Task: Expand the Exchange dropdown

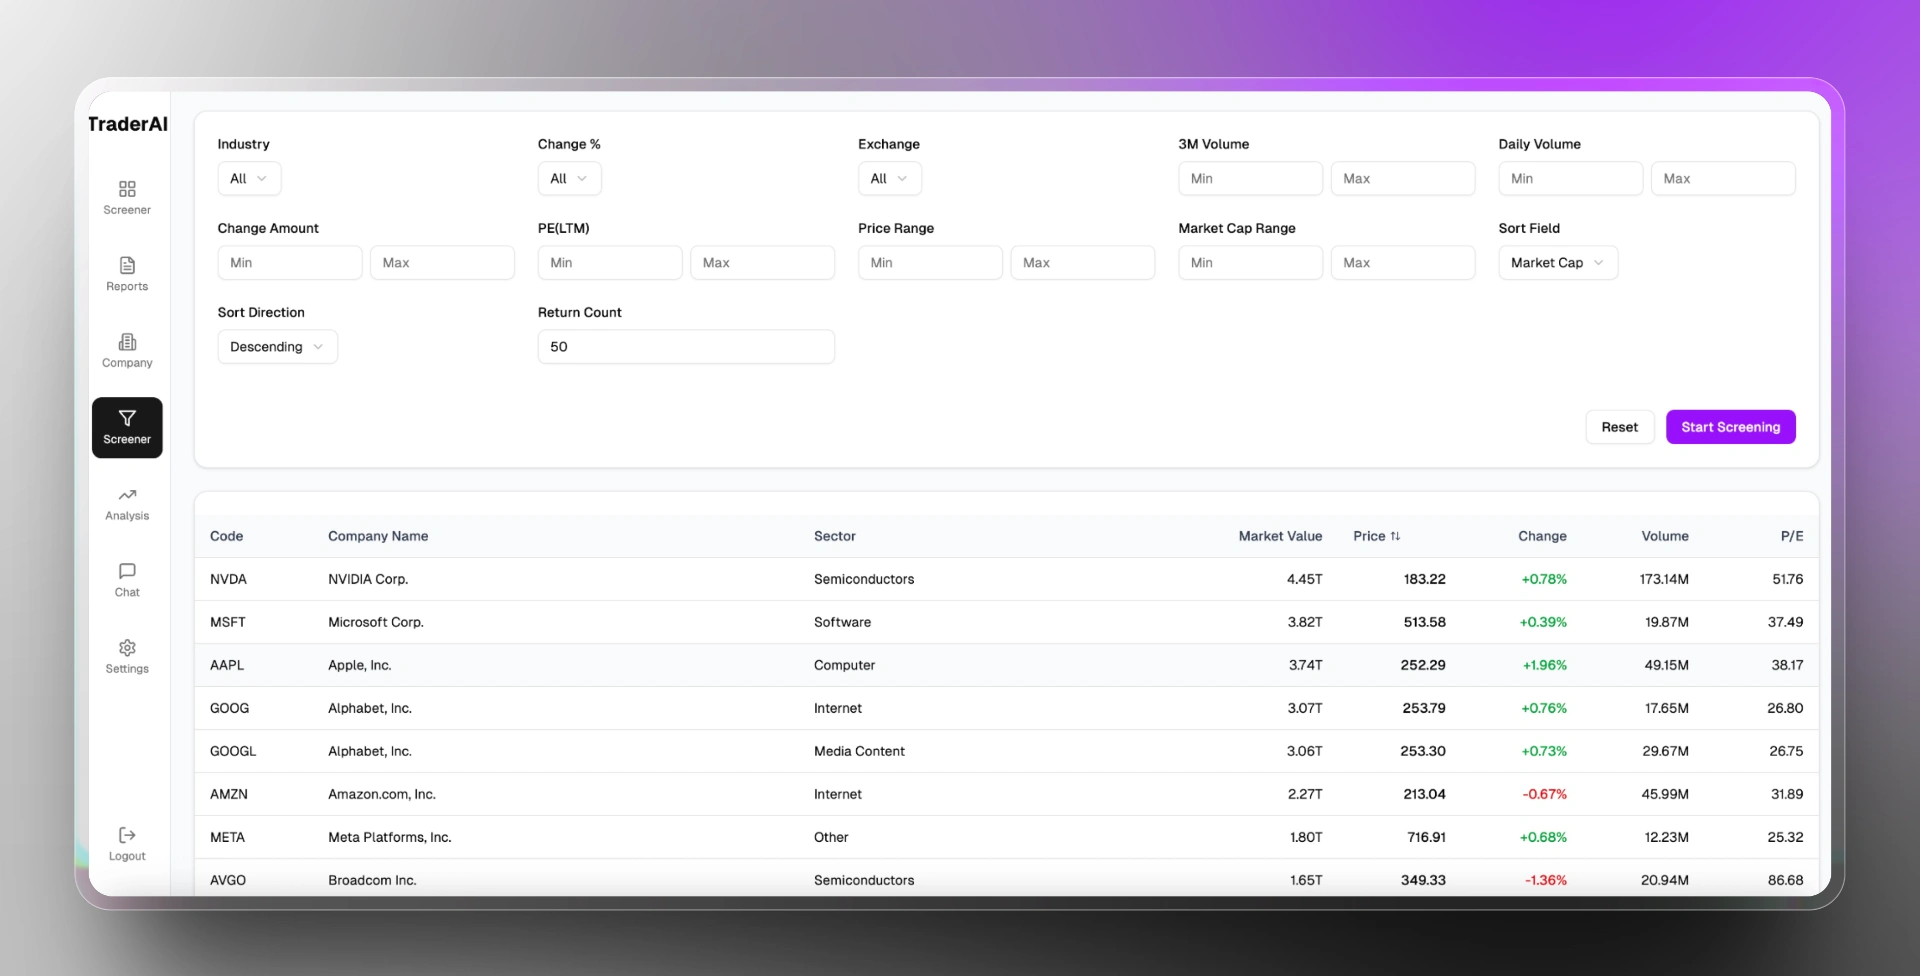Action: pos(889,179)
